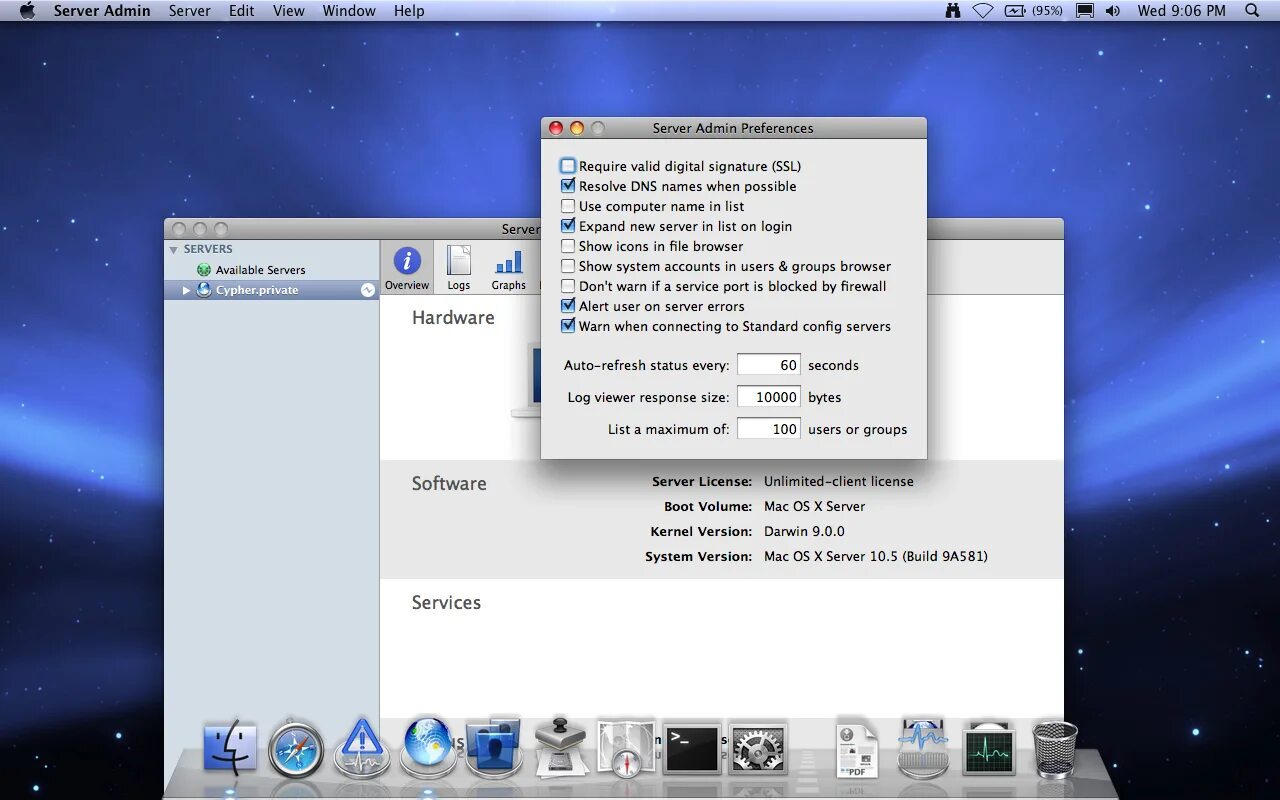Expand the Cypher.private server tree
The width and height of the screenshot is (1280, 800).
click(x=186, y=290)
